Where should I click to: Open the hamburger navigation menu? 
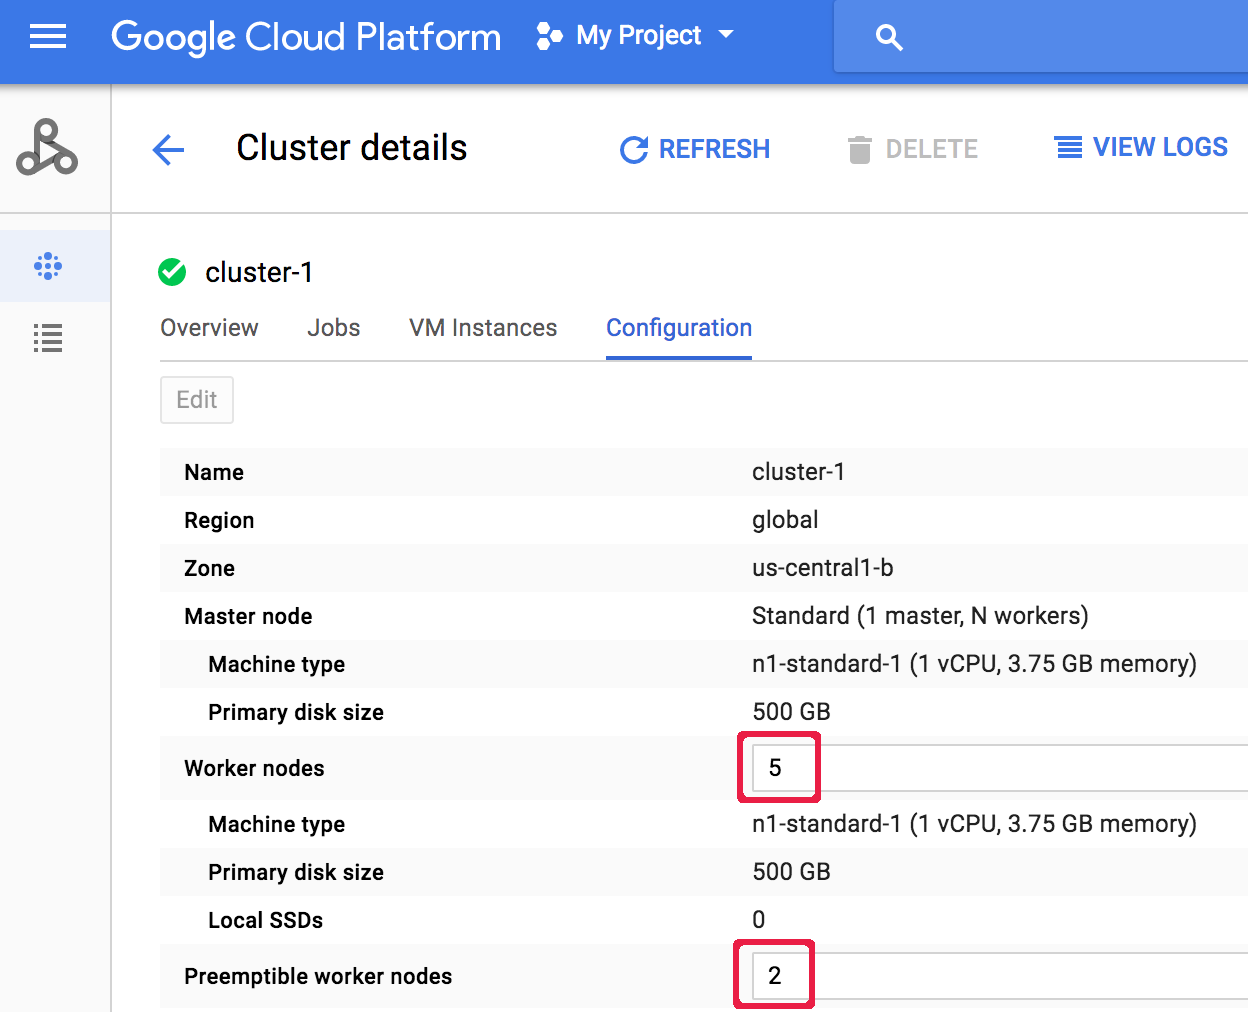(47, 38)
